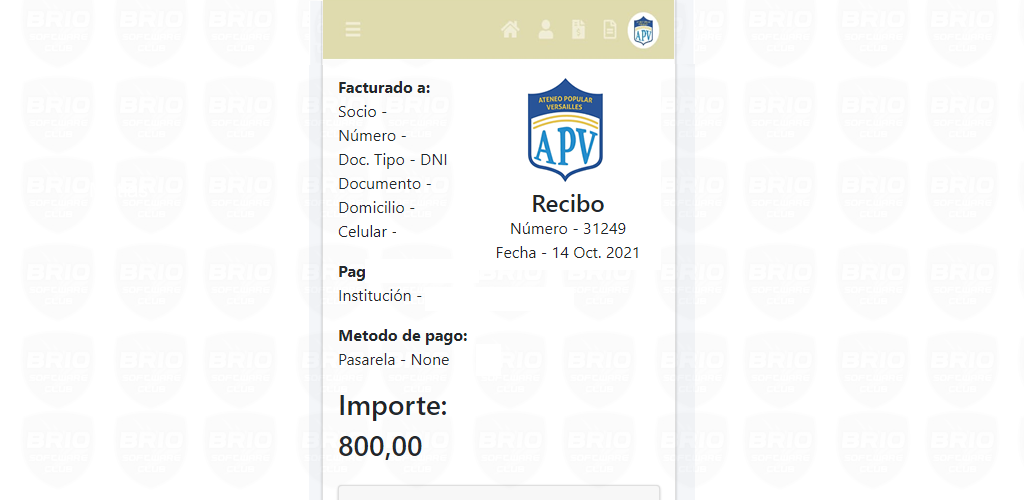1024x500 pixels.
Task: Click the 'Doc. Tipo - DNI' line
Action: (x=392, y=160)
